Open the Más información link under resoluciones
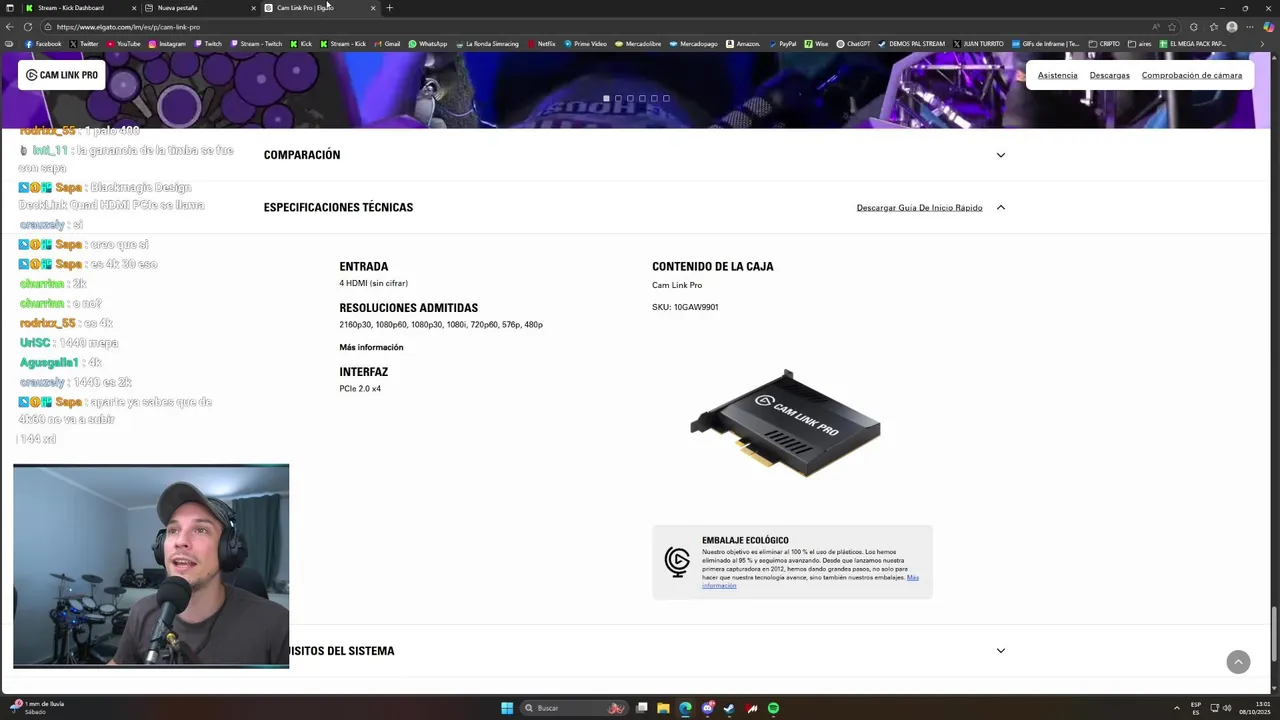1280x720 pixels. click(371, 347)
